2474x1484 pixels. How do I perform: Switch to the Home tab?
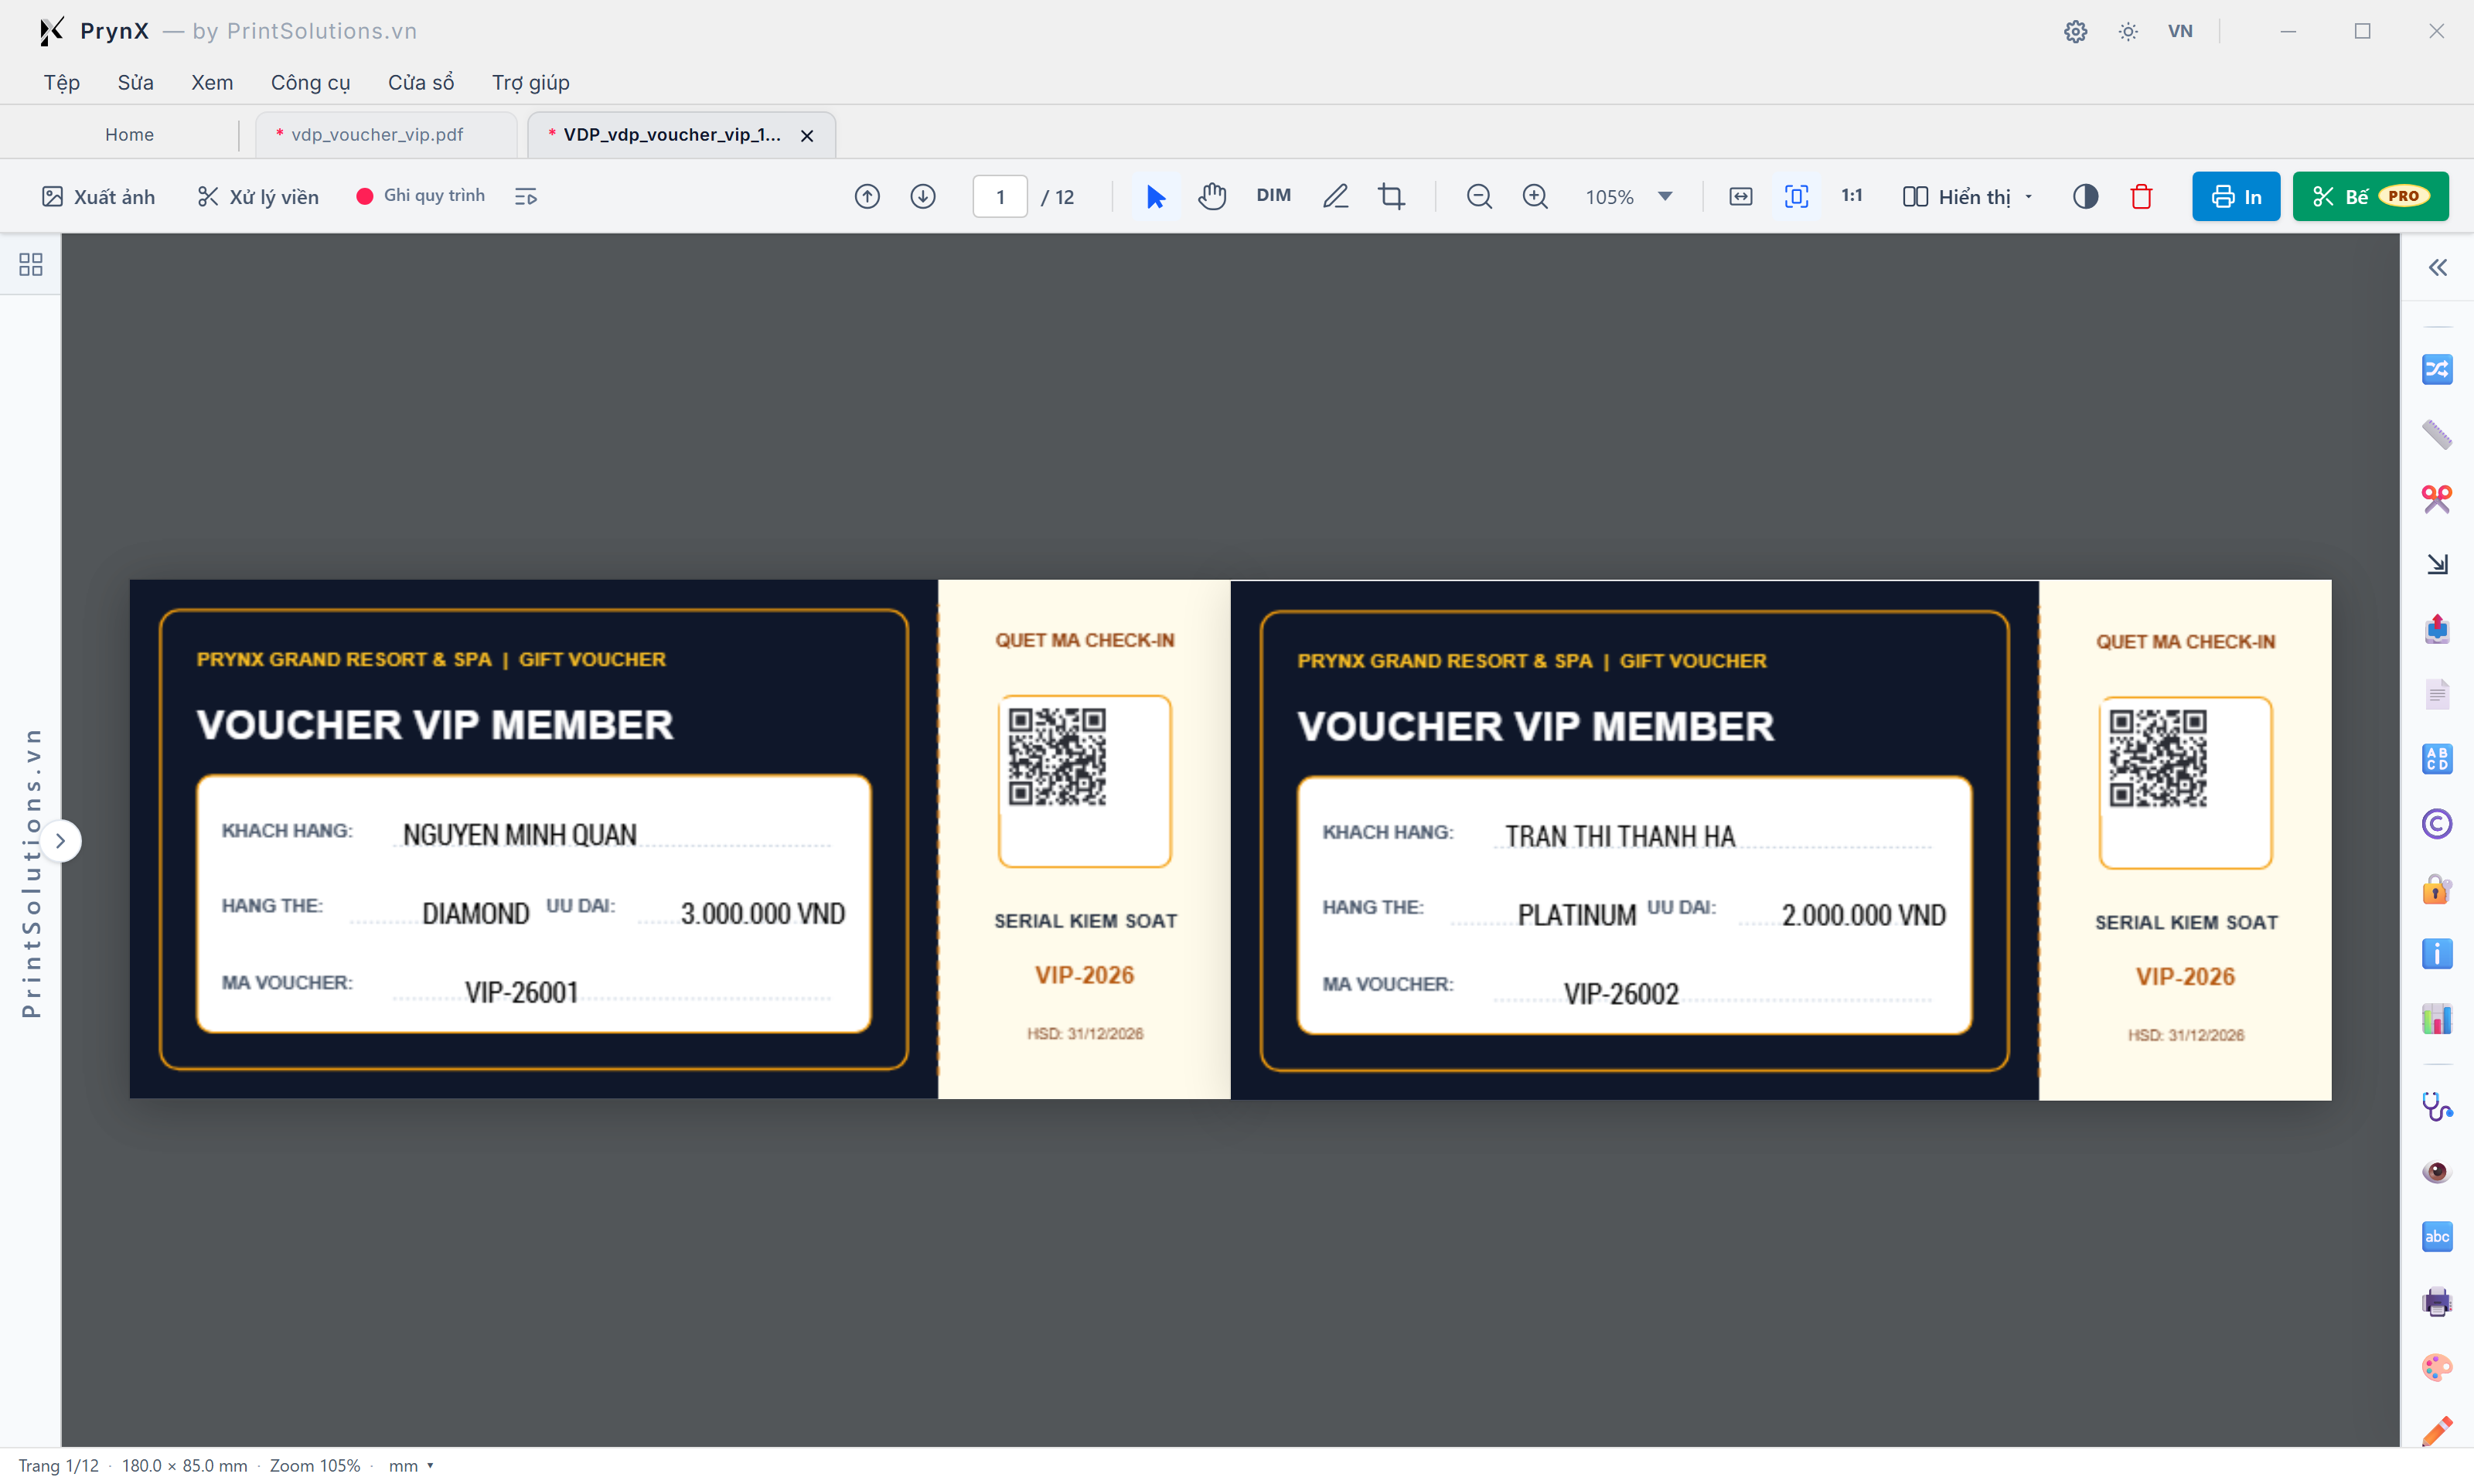129,135
